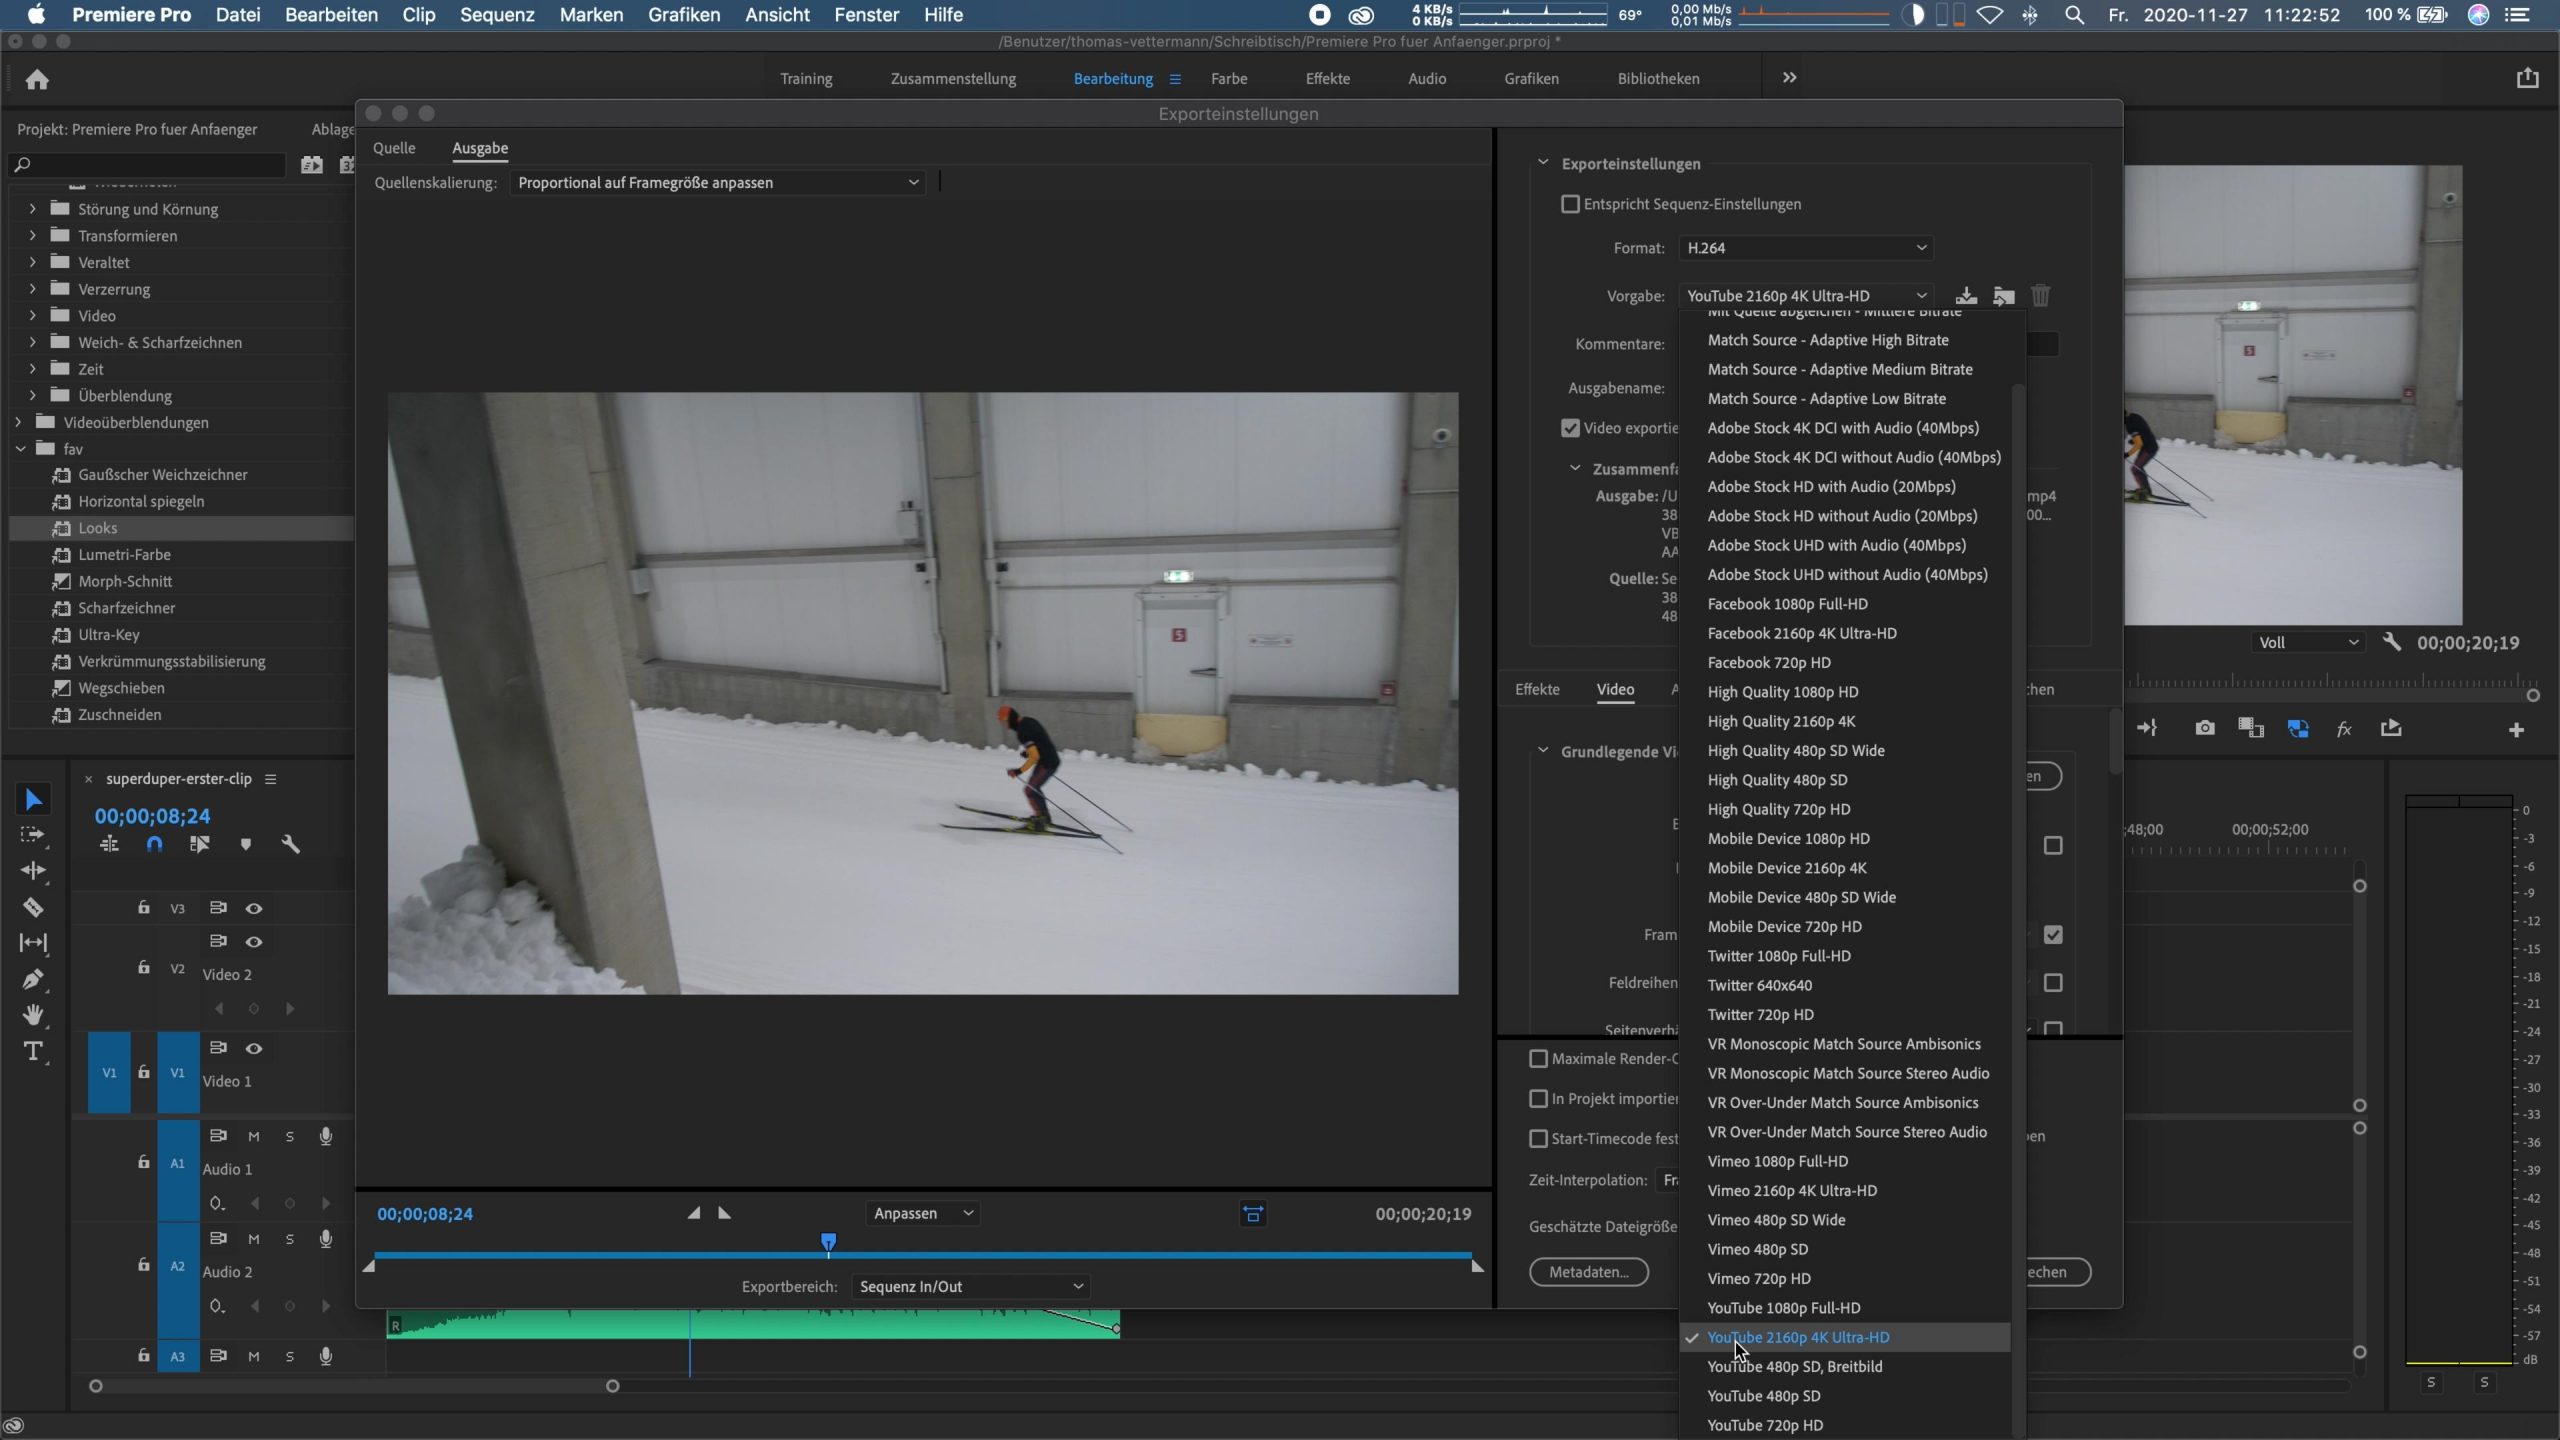This screenshot has height=1440, width=2560.
Task: Click the export frame camera icon
Action: pos(2204,728)
